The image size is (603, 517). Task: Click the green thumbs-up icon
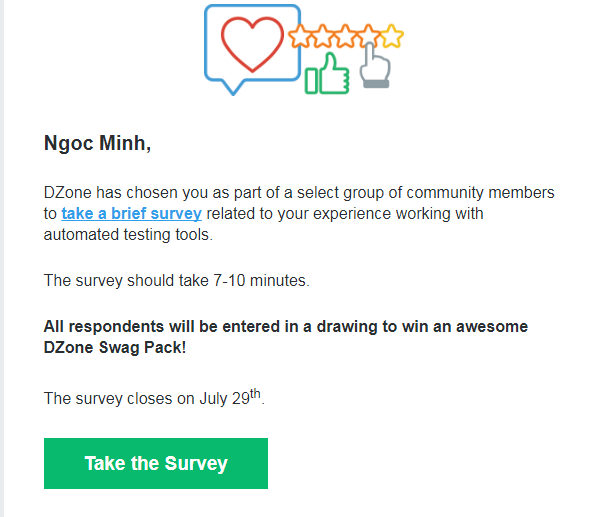tap(327, 73)
